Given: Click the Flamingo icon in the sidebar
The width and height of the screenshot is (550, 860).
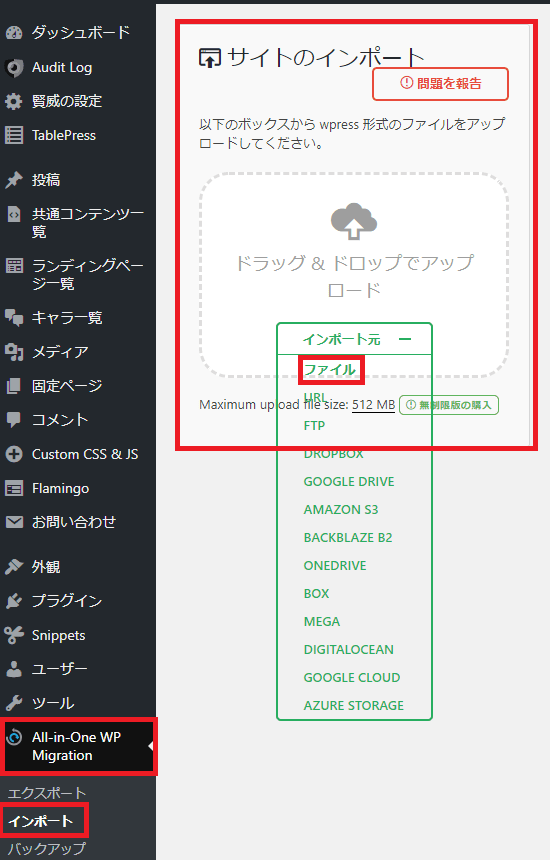Looking at the screenshot, I should pos(14,488).
